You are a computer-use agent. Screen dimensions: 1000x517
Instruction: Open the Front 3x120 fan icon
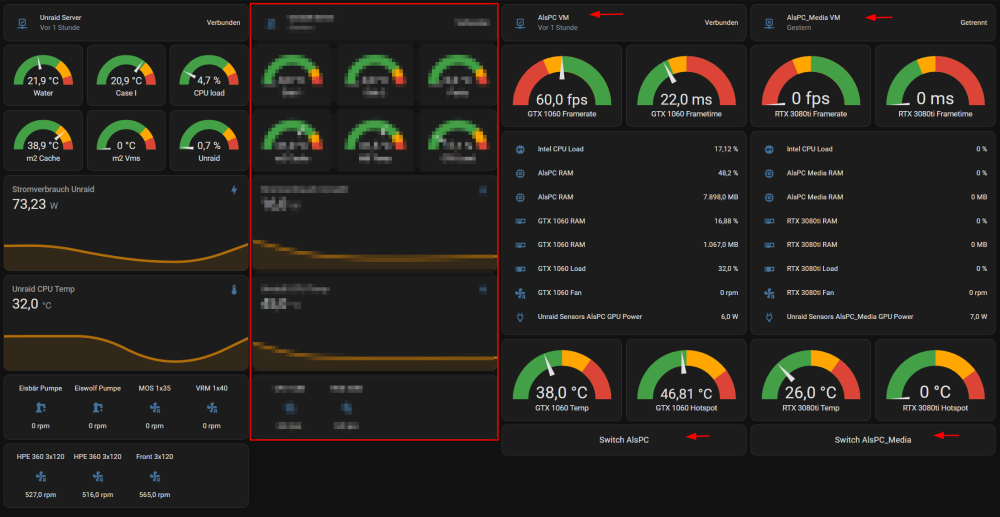click(x=154, y=476)
